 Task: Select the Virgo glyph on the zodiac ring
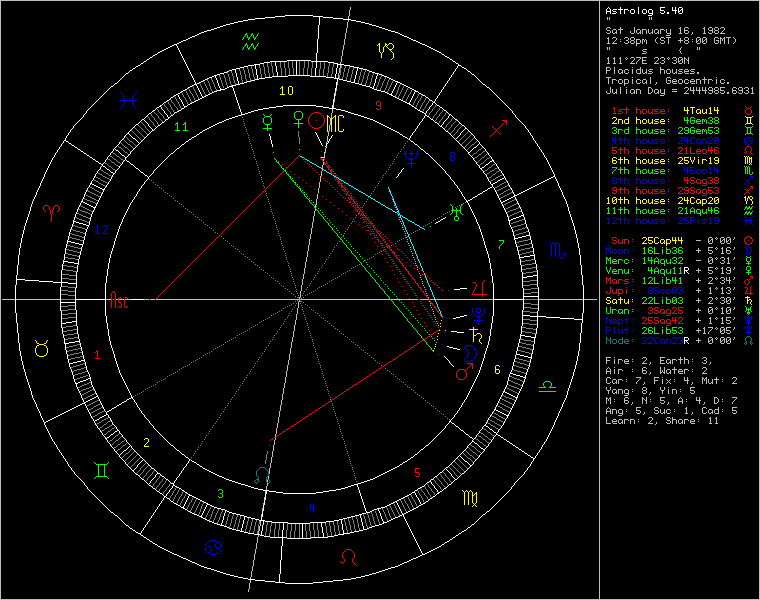coord(469,499)
